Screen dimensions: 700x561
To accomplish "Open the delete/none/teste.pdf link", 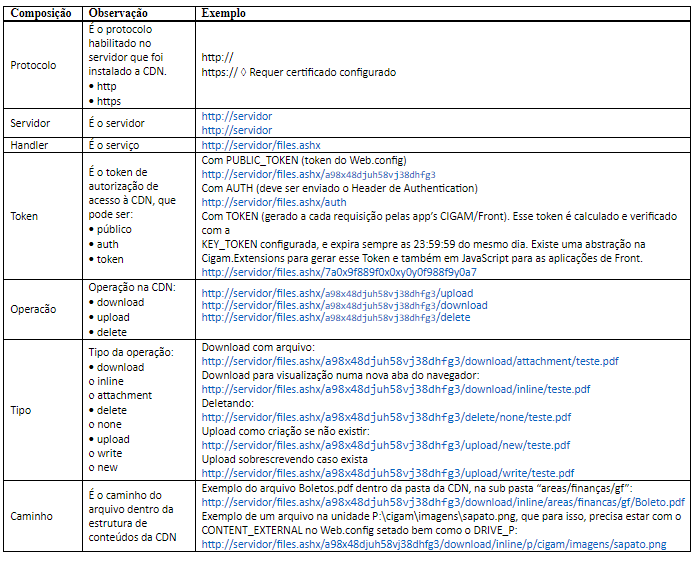I will click(386, 417).
